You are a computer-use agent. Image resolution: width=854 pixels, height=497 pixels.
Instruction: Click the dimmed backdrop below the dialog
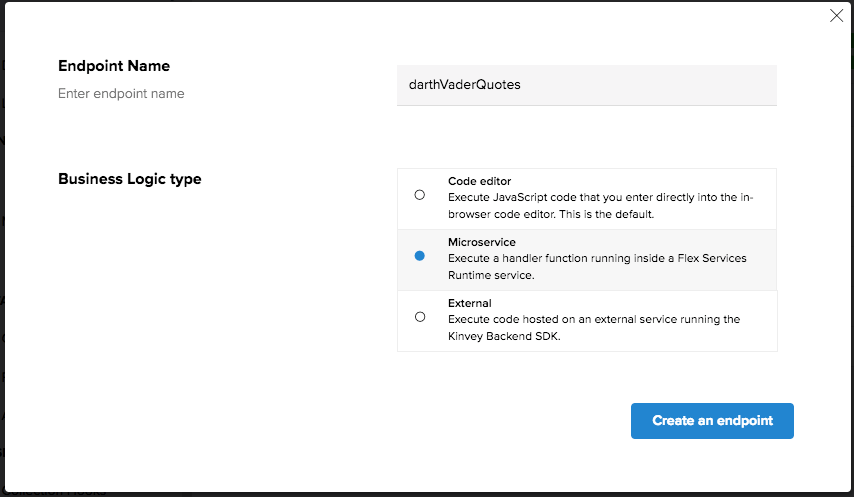point(400,493)
